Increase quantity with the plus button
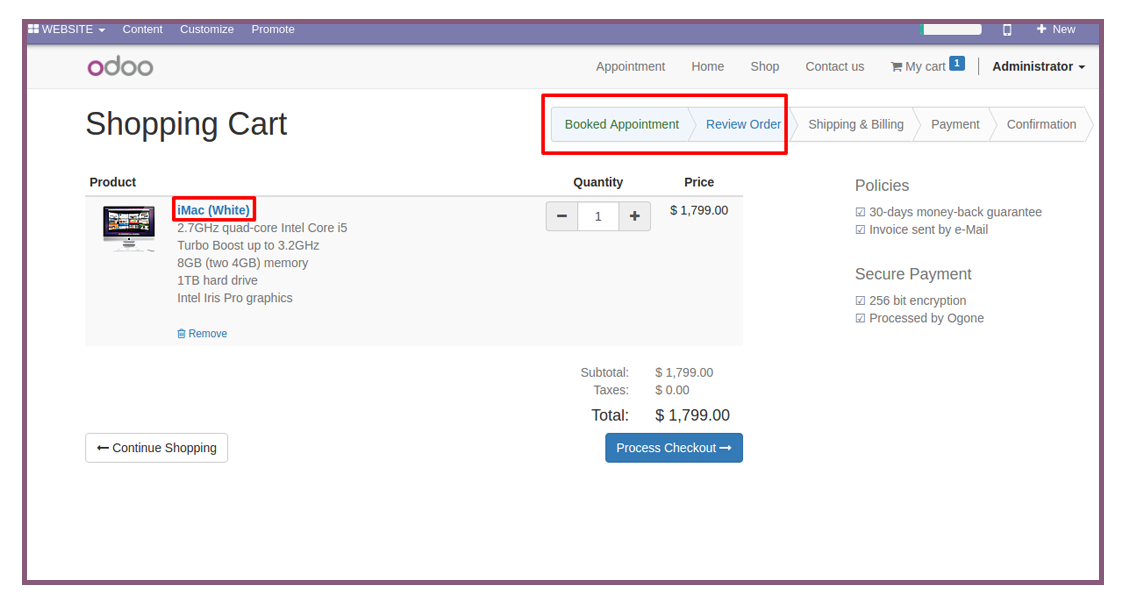The width and height of the screenshot is (1126, 607). 635,216
